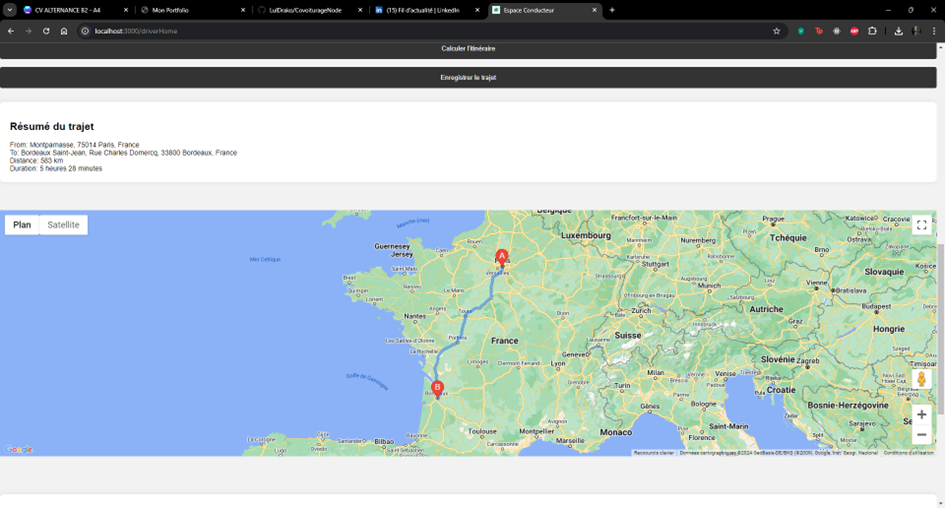Click the Autriche label on map
This screenshot has width=945, height=508.
(x=766, y=309)
